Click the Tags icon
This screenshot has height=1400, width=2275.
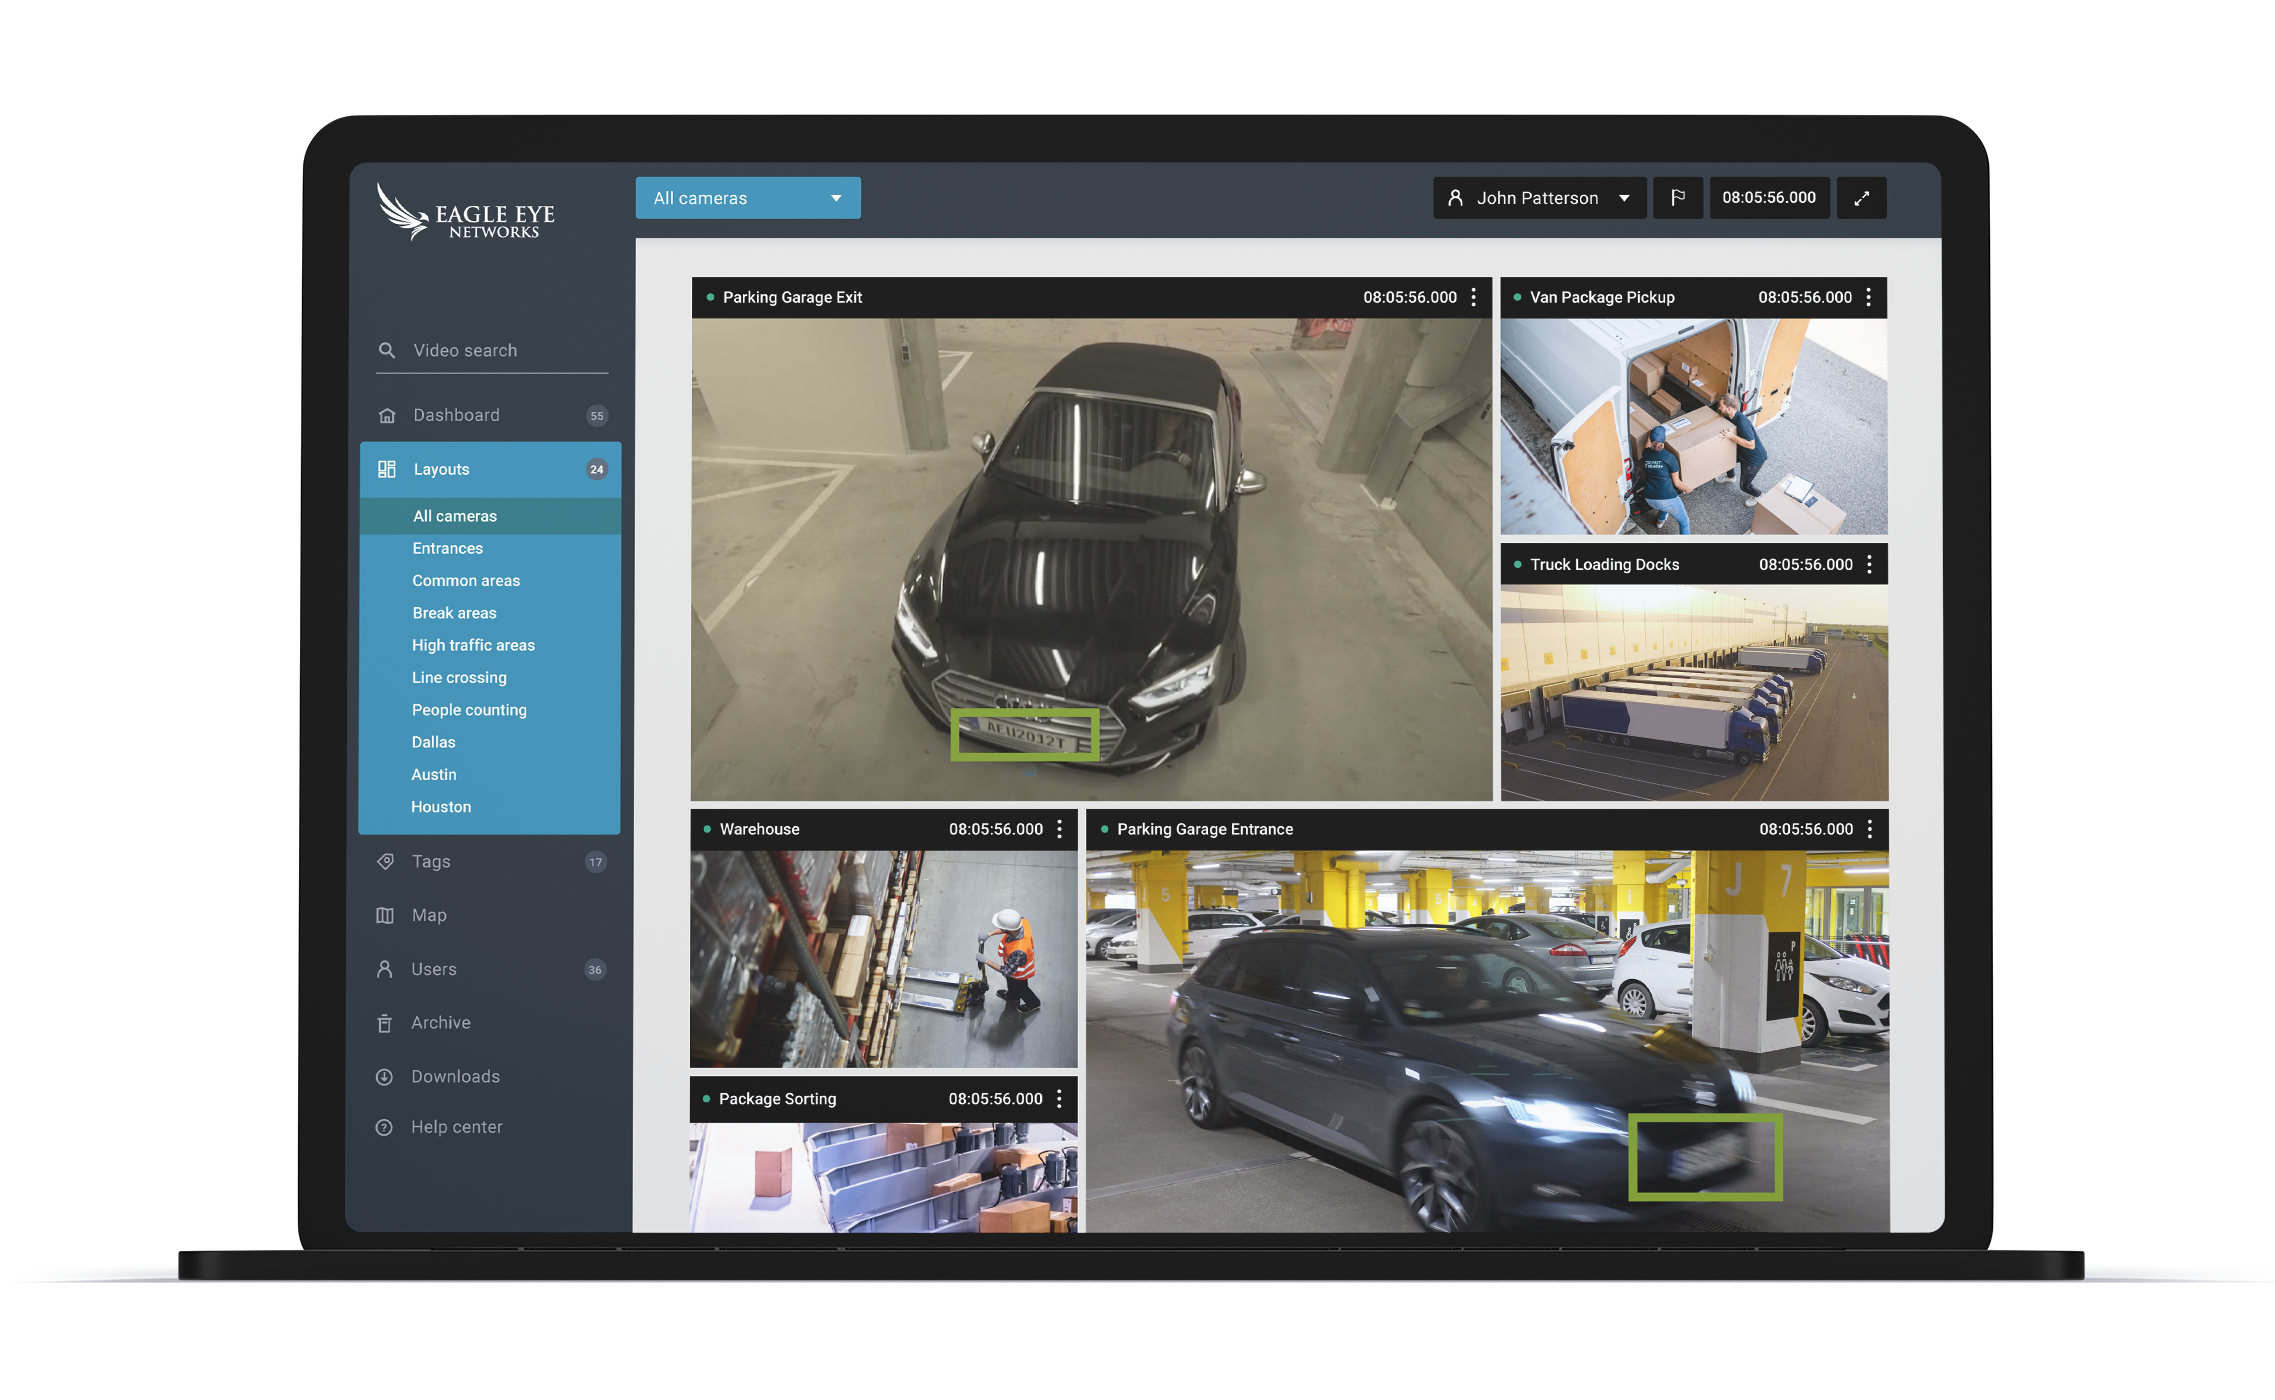pyautogui.click(x=387, y=862)
